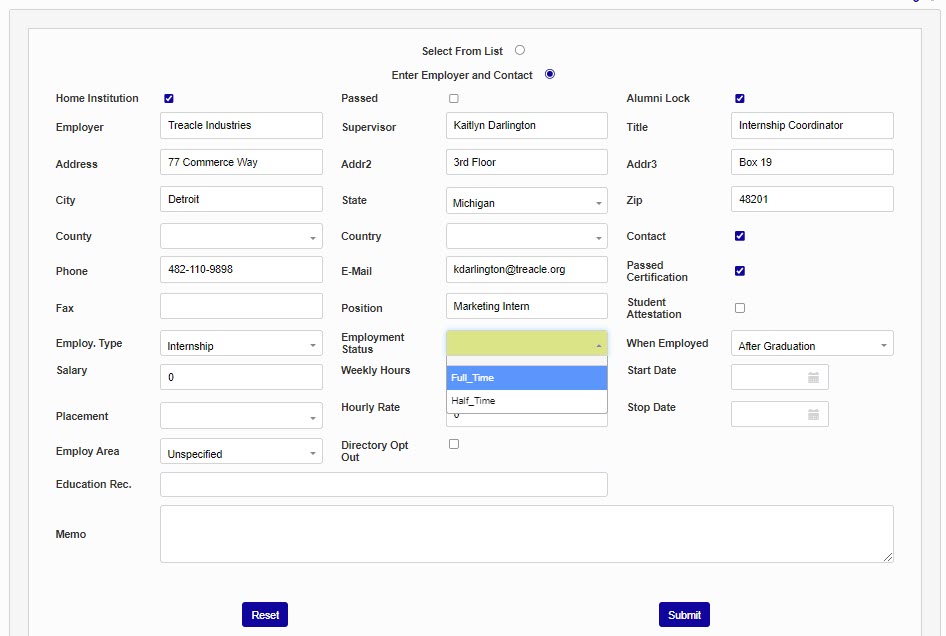This screenshot has width=946, height=636.
Task: Uncheck the Home Institution checkbox
Action: coord(169,98)
